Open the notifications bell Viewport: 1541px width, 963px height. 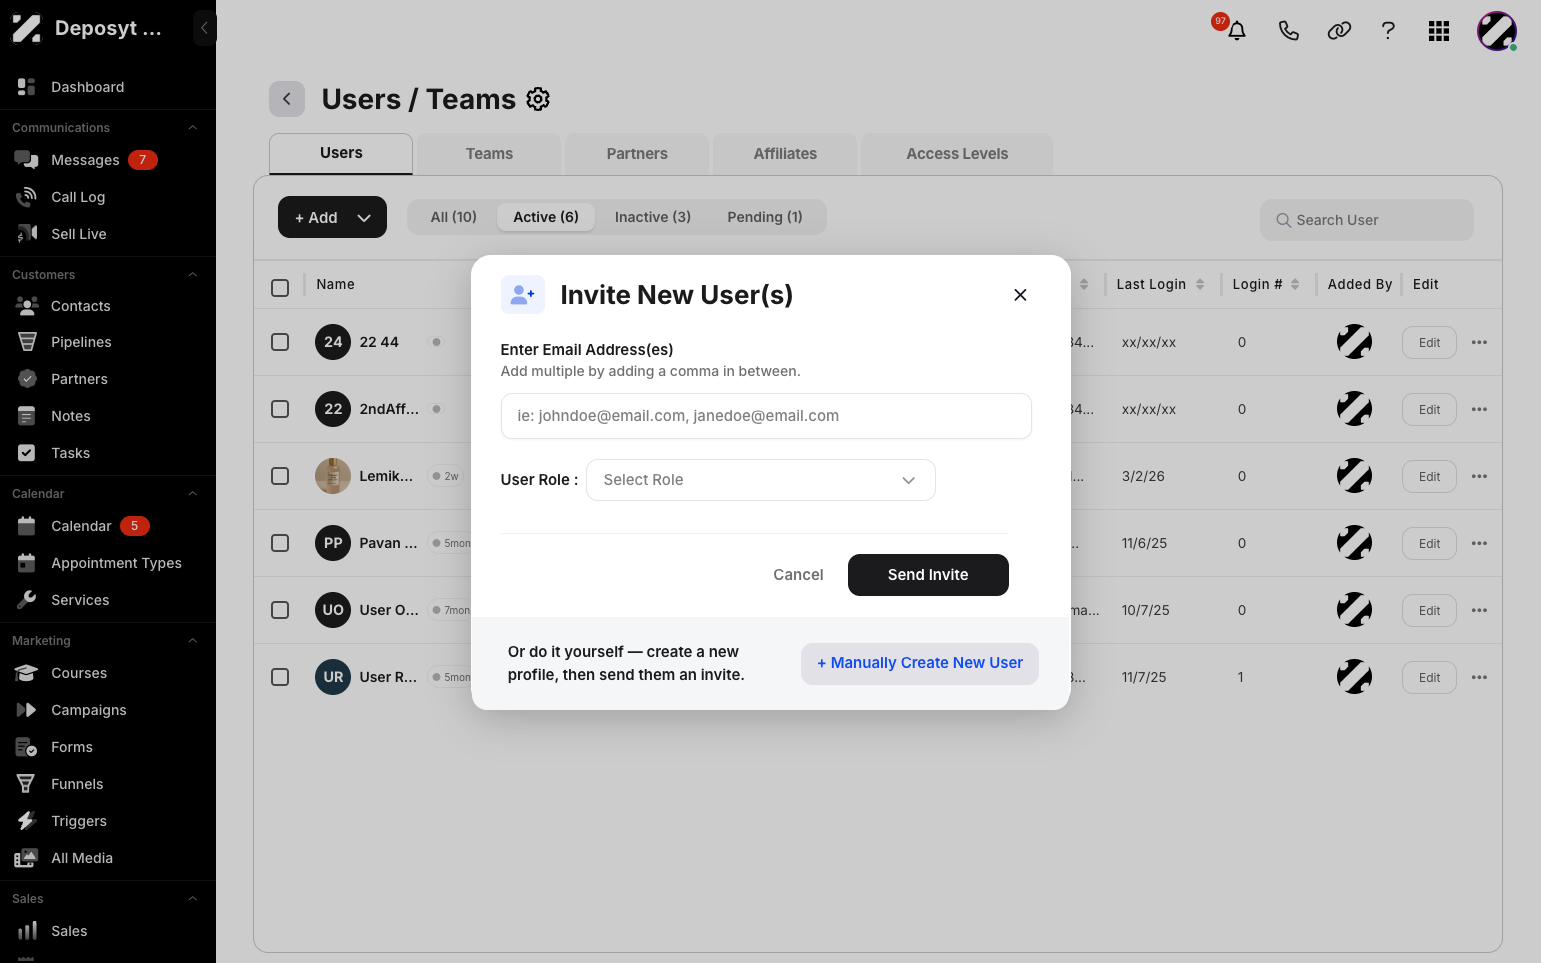click(x=1236, y=30)
